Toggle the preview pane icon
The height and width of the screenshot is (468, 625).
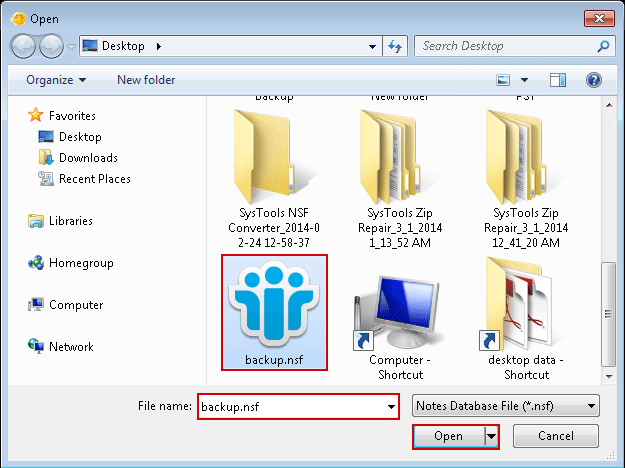558,80
